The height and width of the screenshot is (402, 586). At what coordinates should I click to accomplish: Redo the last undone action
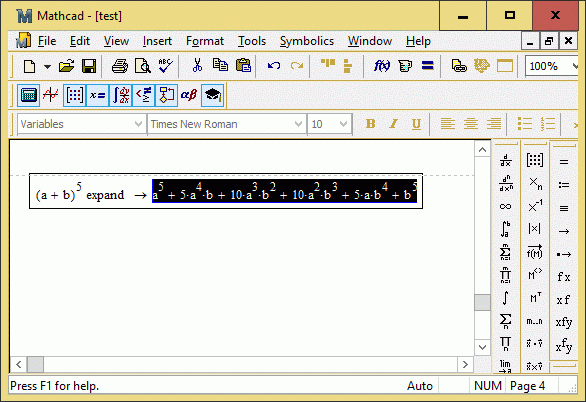(x=297, y=66)
